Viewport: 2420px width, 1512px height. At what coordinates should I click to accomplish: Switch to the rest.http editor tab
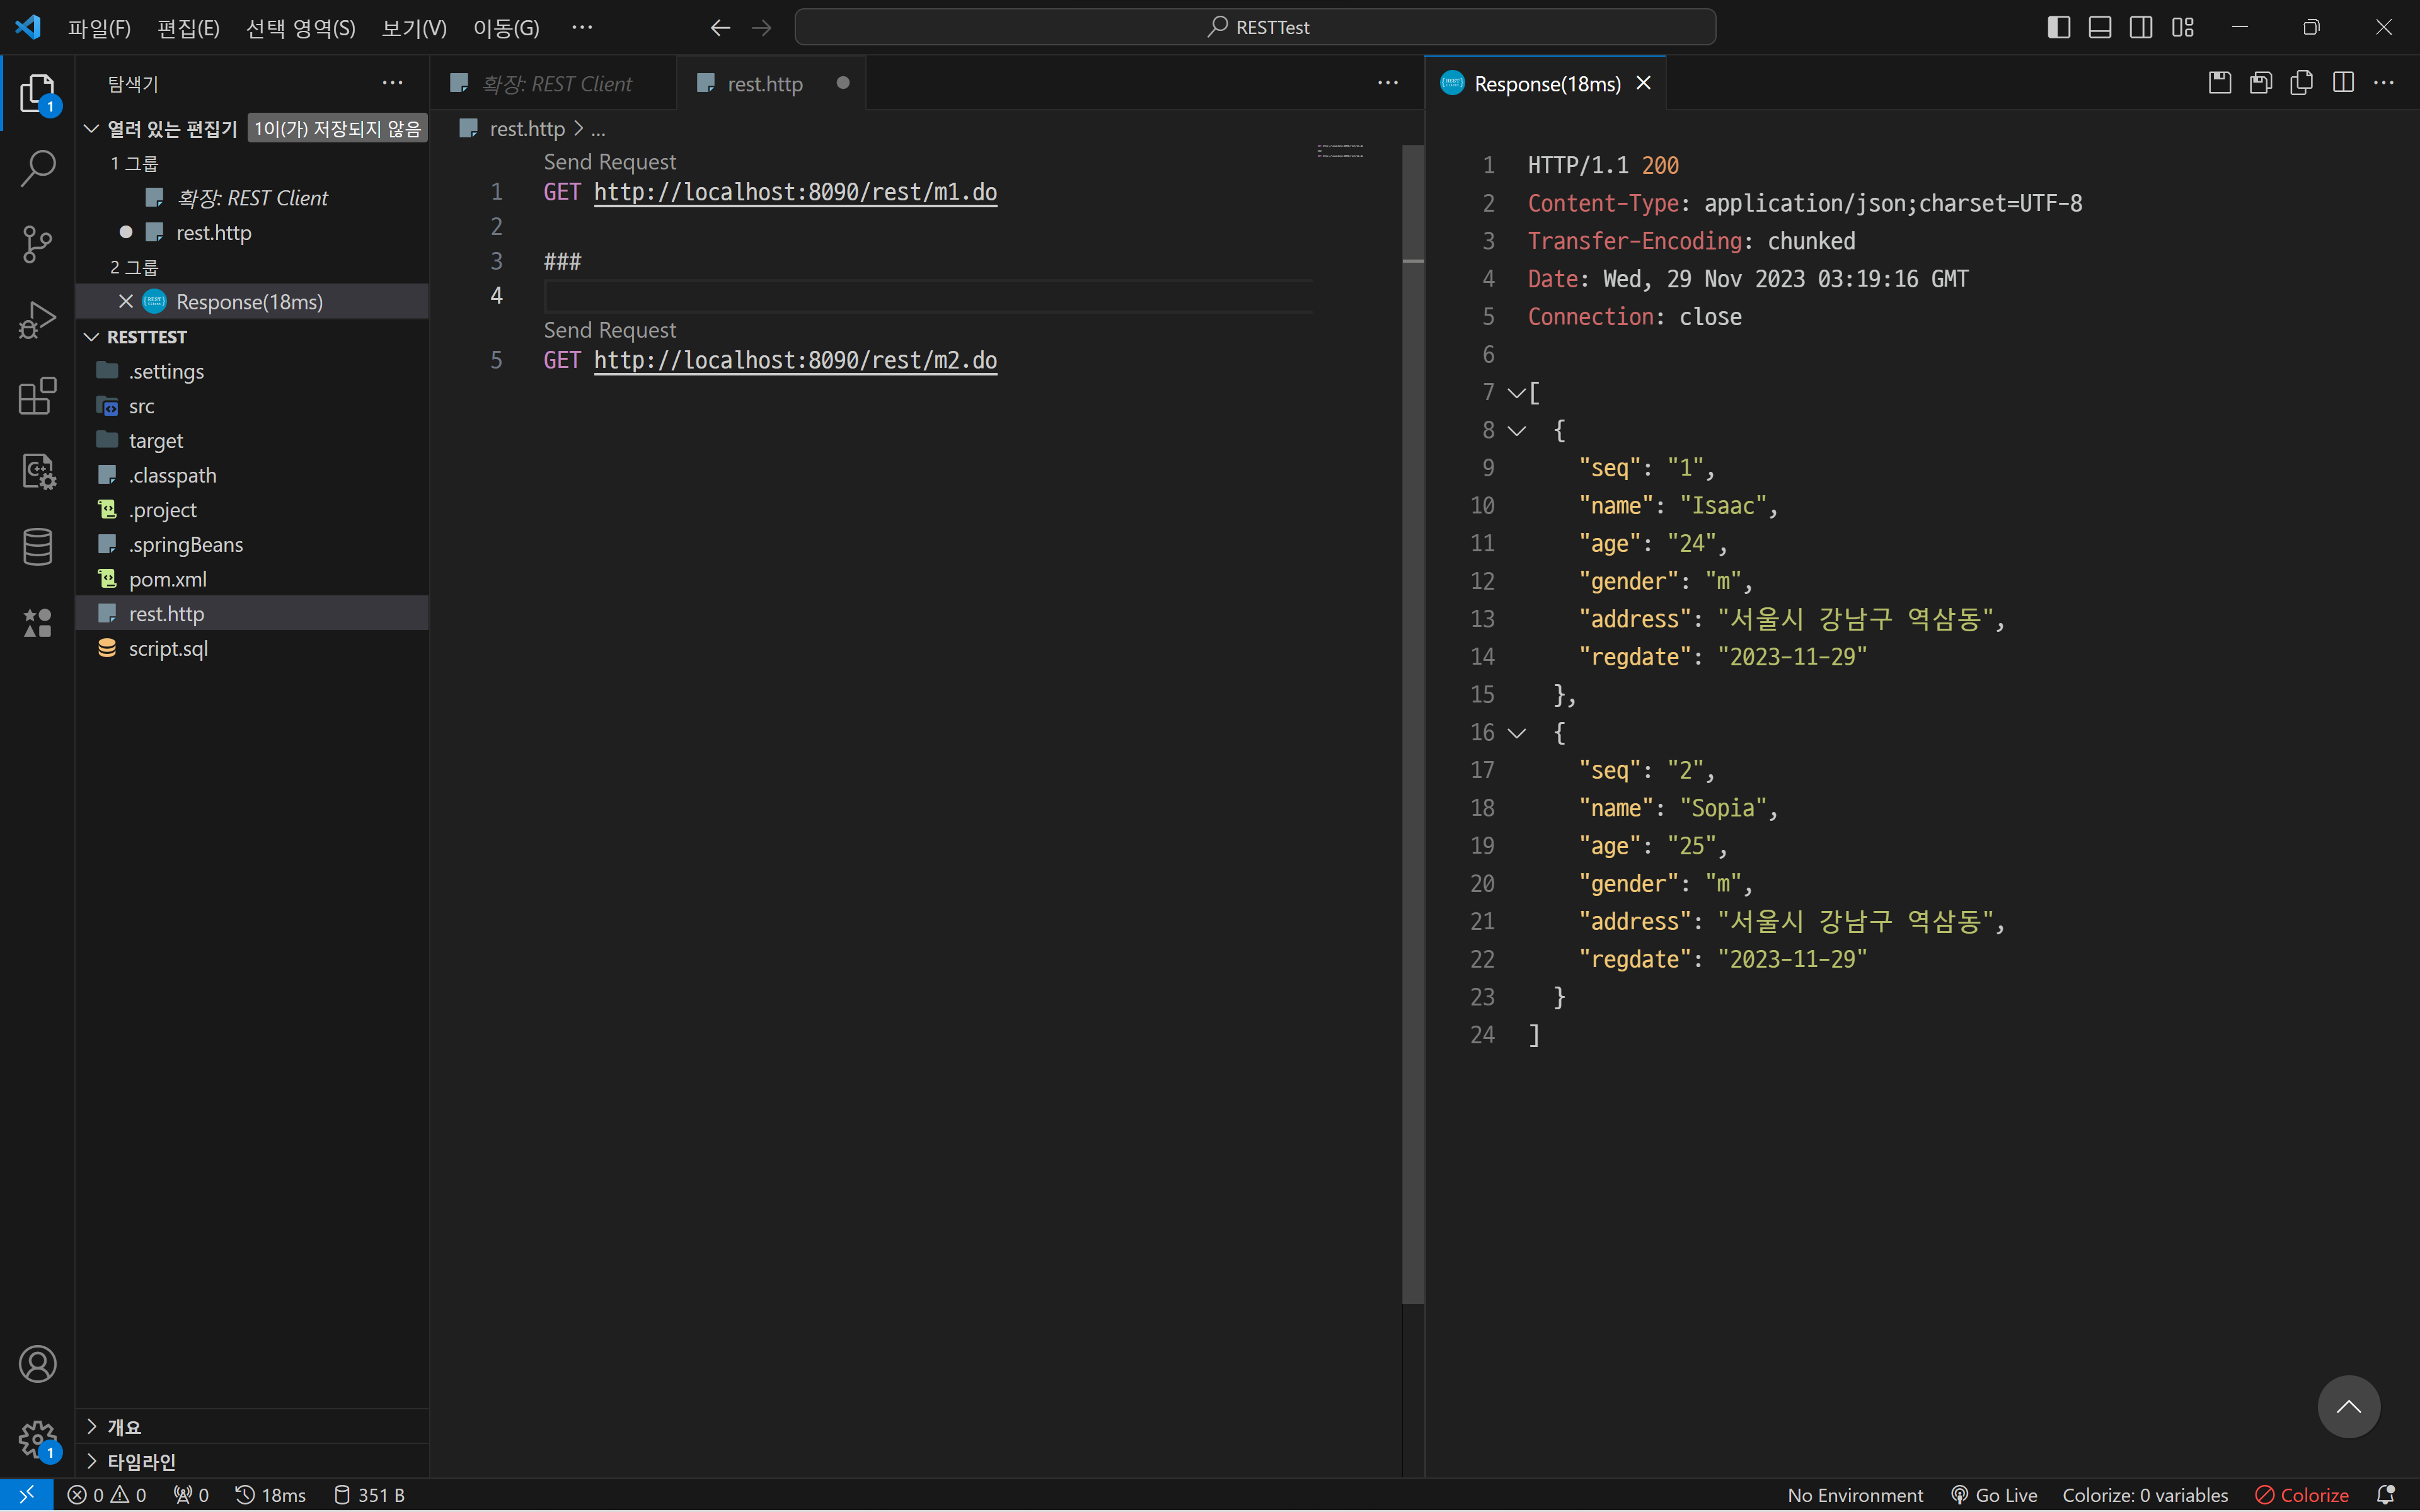765,84
